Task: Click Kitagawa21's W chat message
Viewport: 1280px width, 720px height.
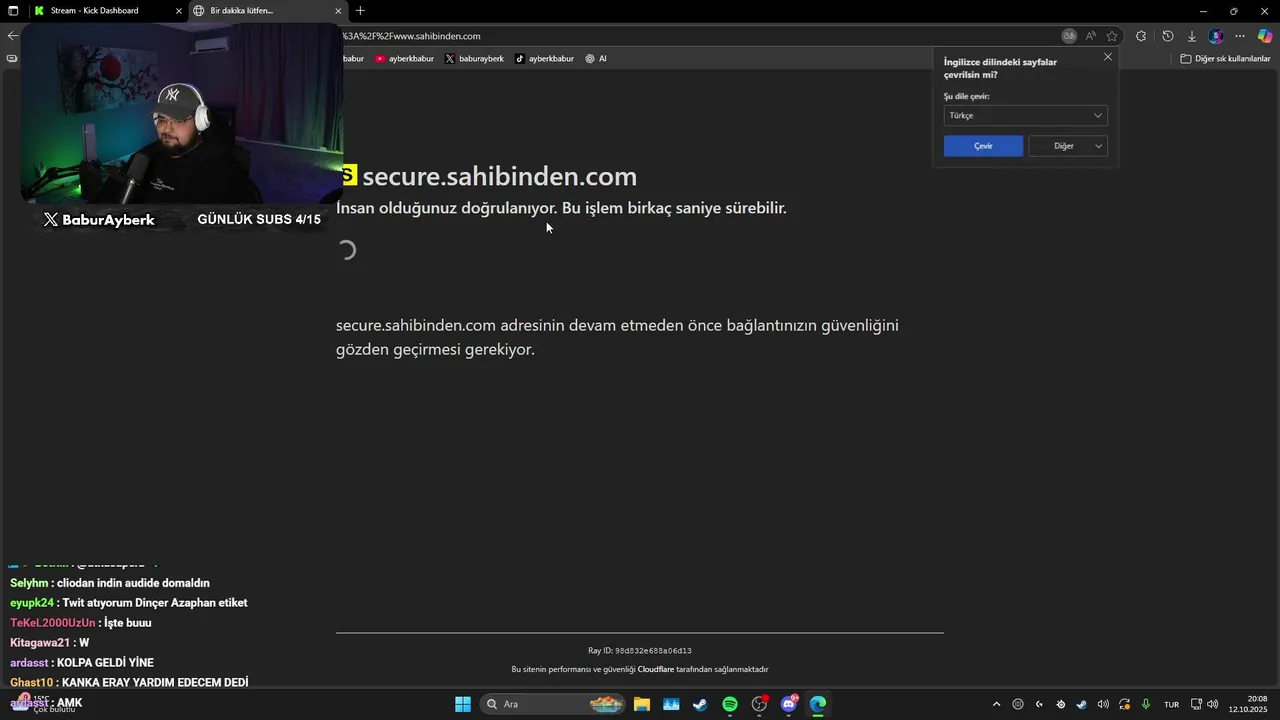Action: tap(50, 643)
